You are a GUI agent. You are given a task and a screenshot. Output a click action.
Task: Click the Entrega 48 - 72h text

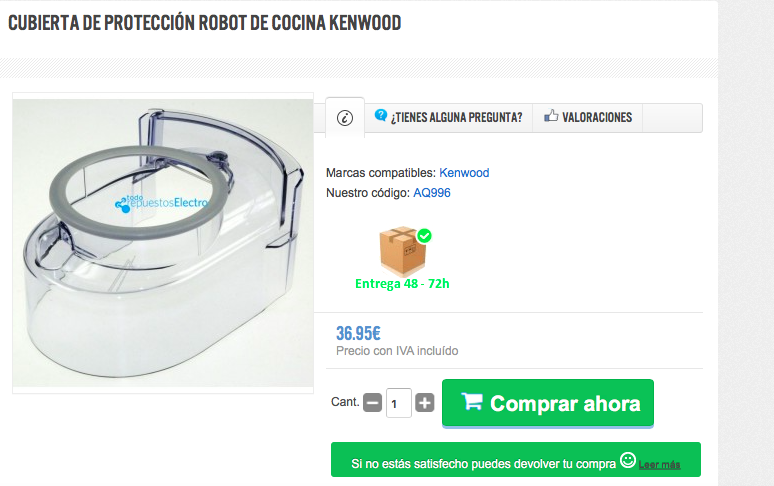402,284
